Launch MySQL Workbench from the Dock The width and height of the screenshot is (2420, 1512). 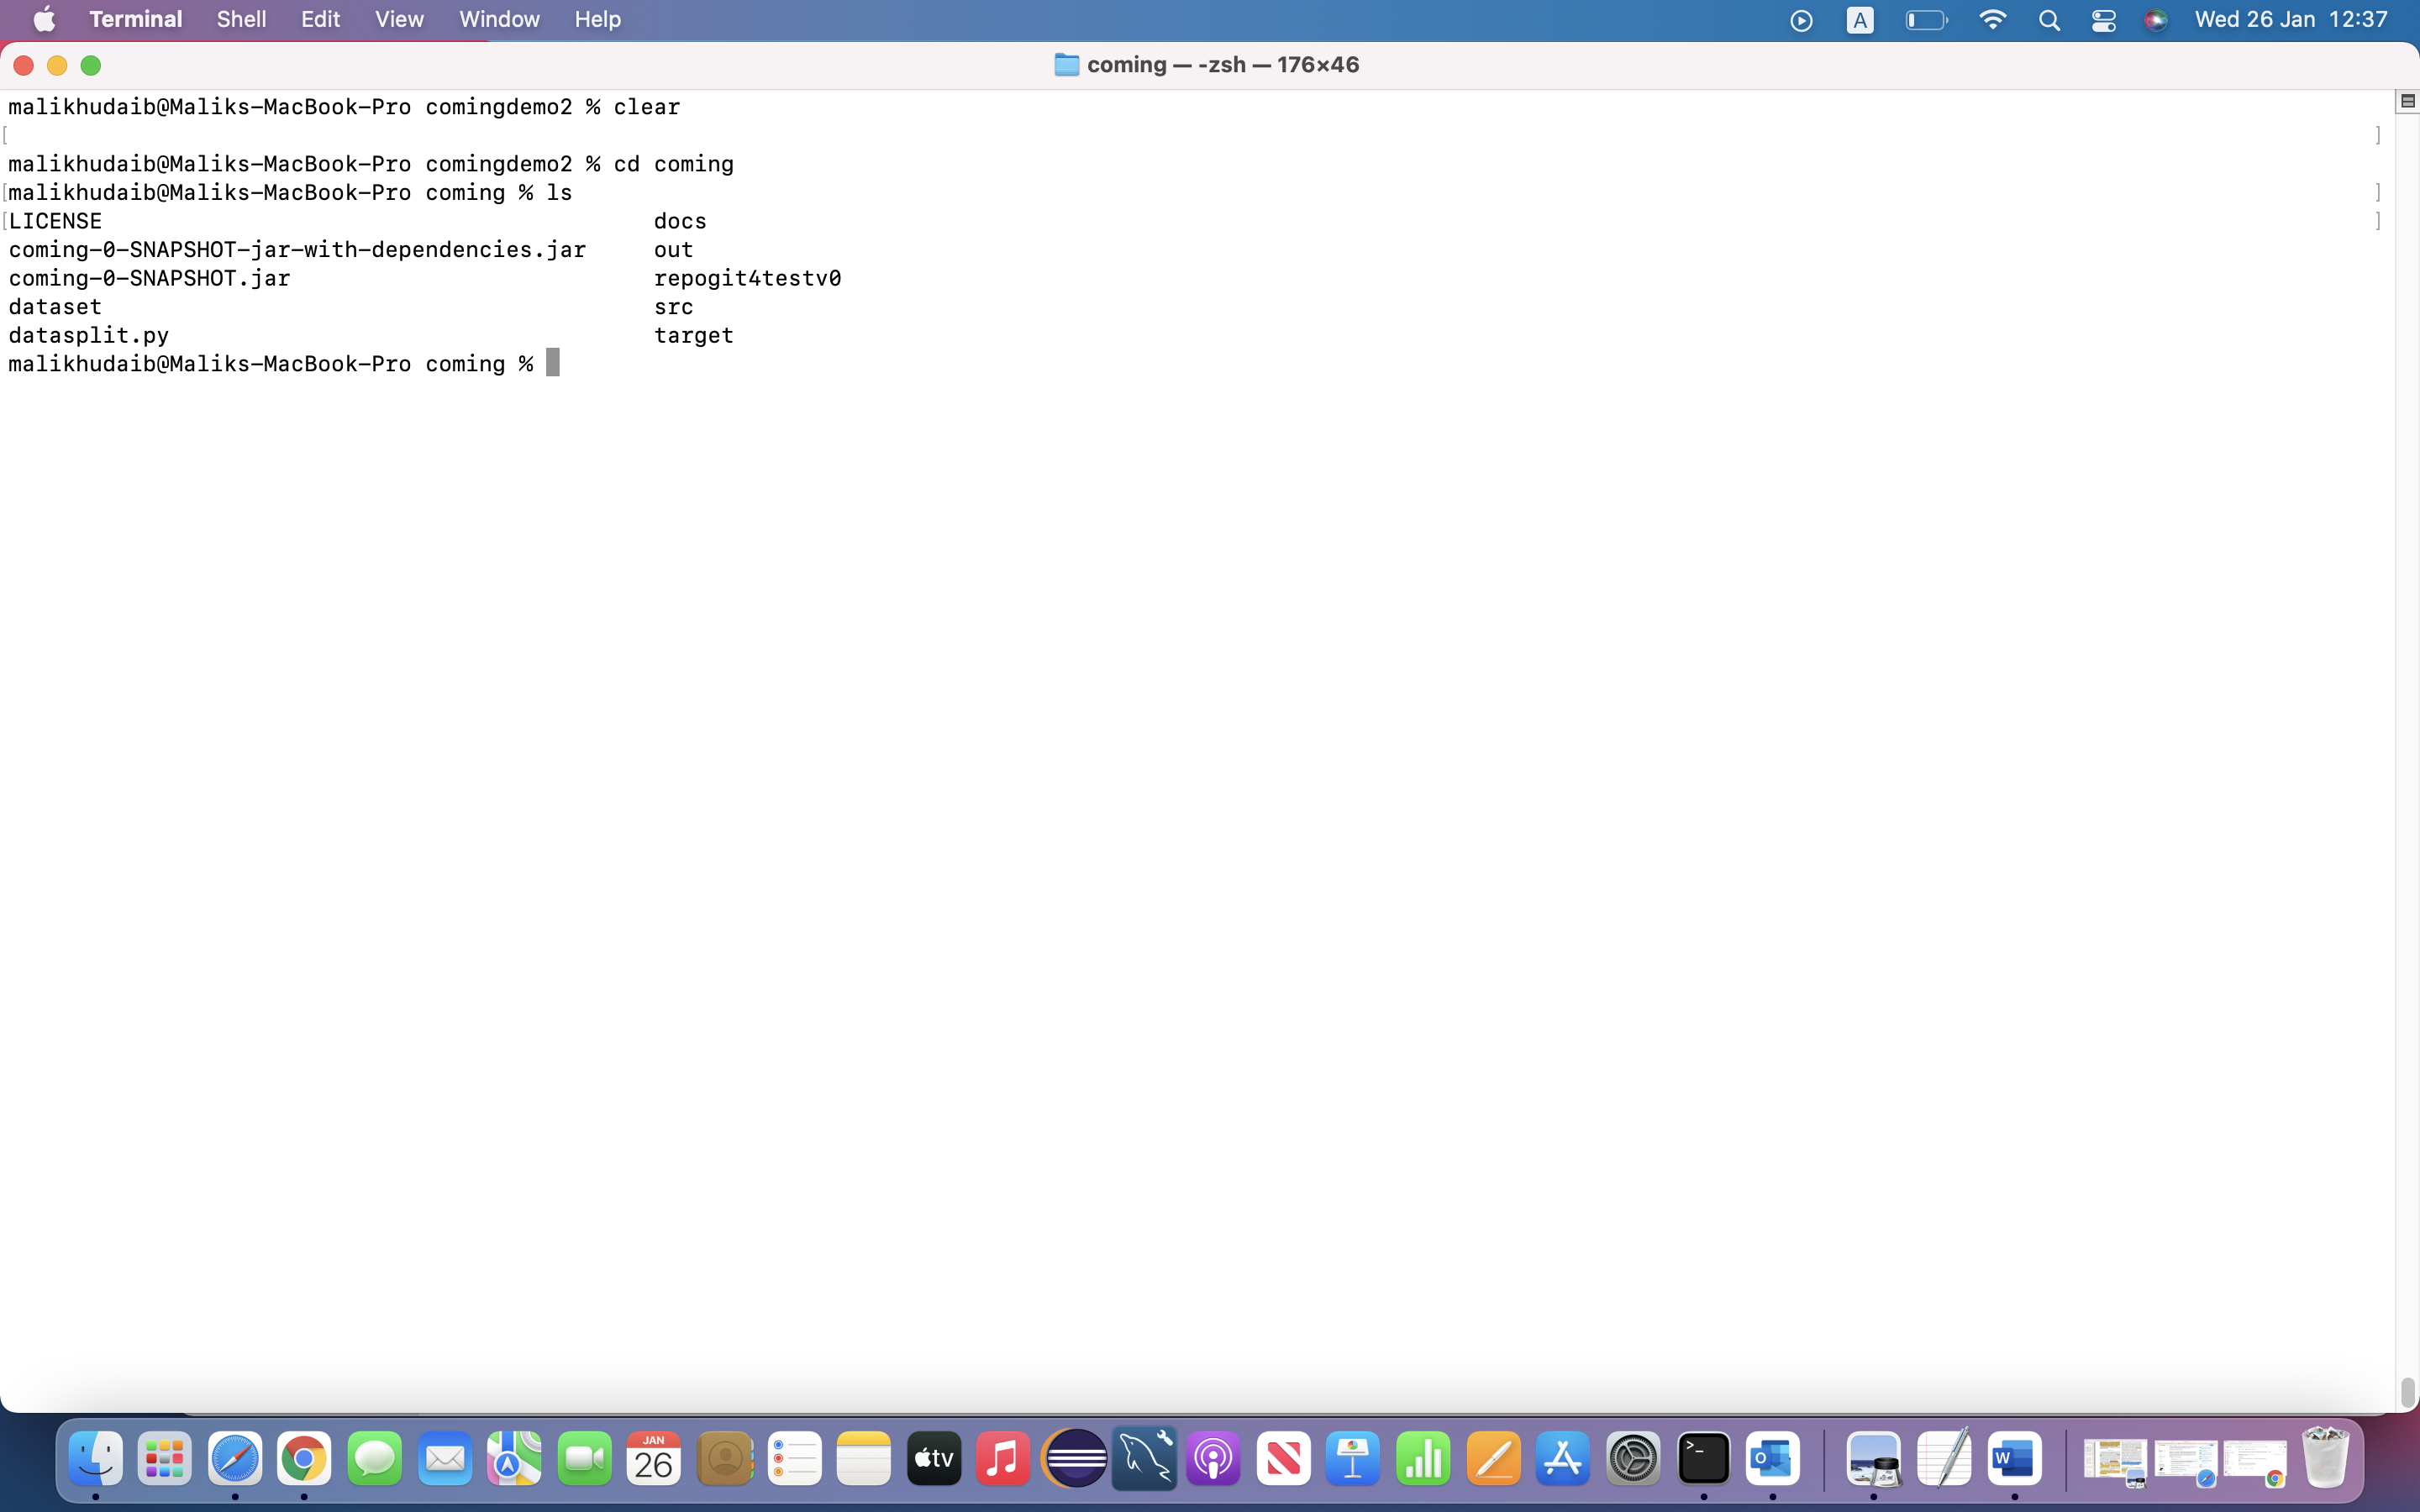1143,1459
